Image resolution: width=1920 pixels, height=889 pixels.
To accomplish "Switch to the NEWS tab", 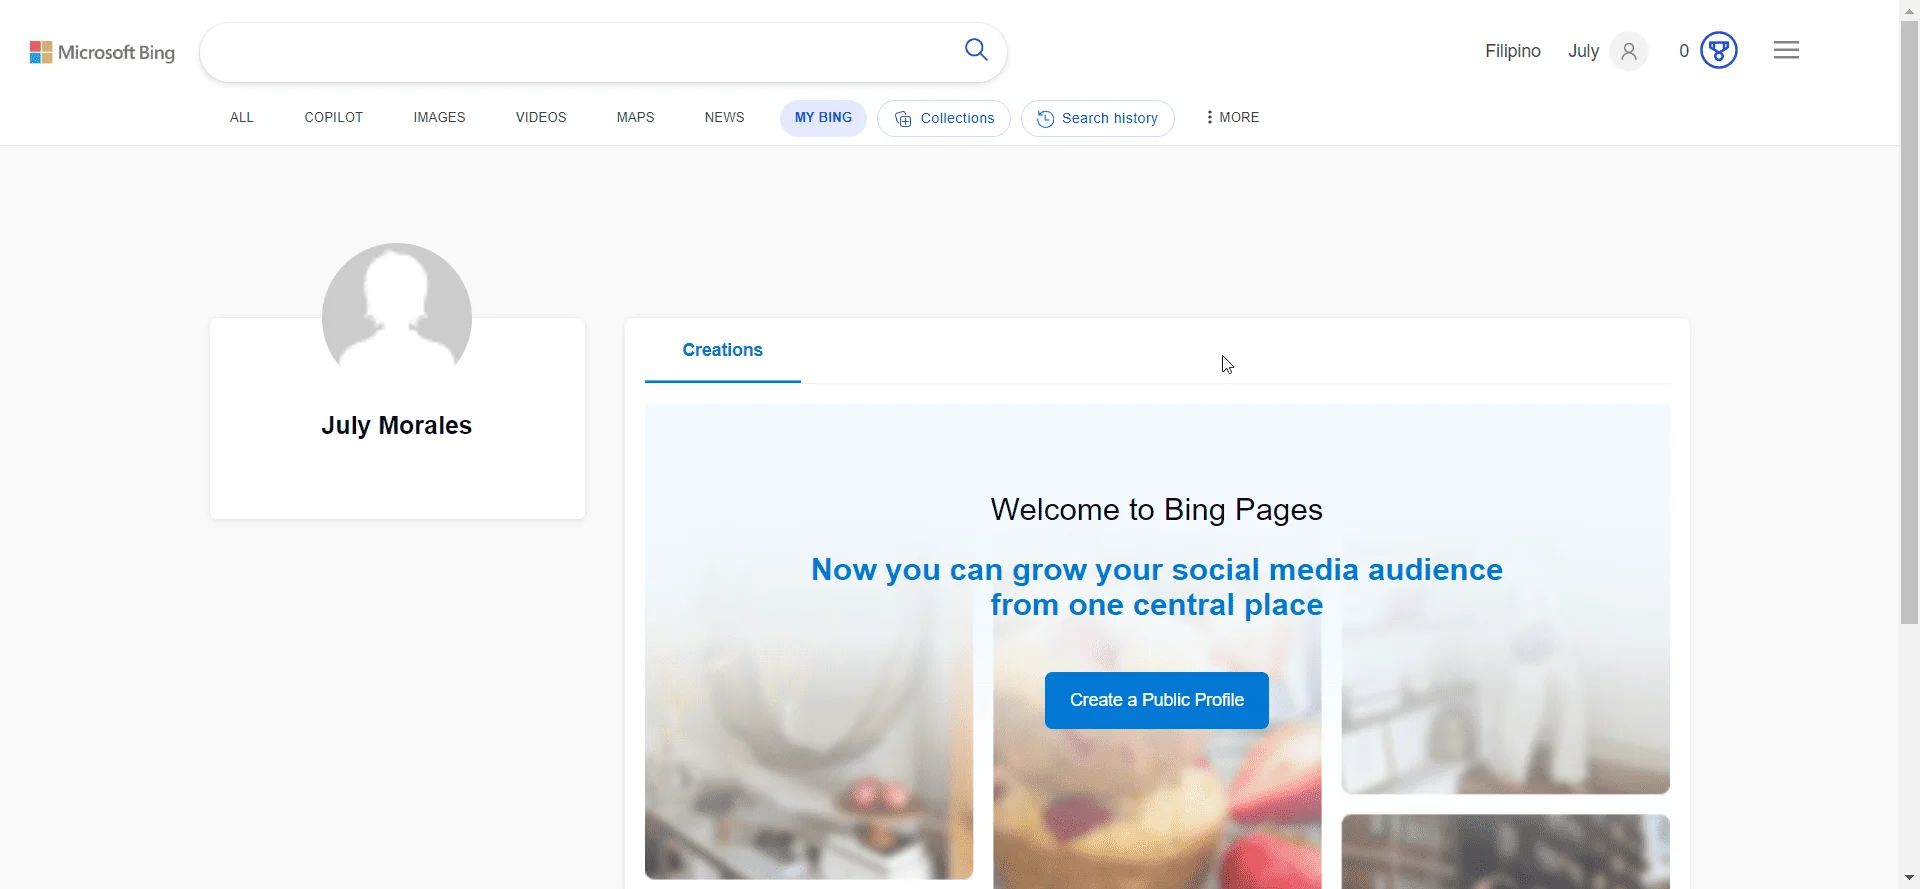I will 725,117.
